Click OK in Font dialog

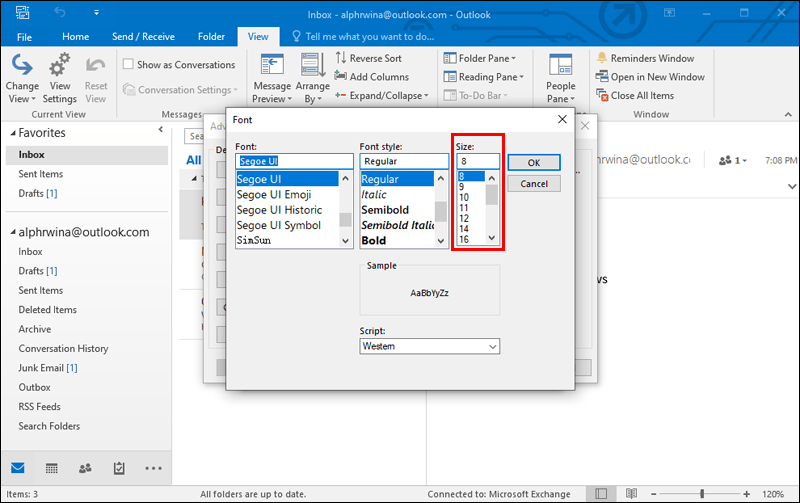click(534, 162)
